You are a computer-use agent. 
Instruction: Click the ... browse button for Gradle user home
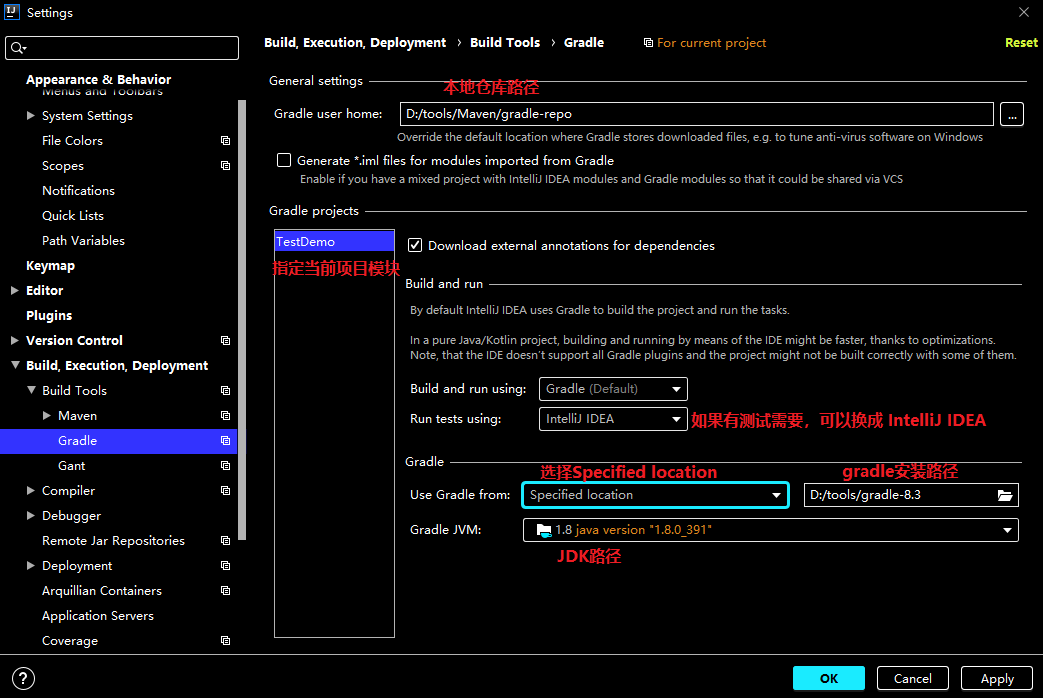[x=1012, y=114]
